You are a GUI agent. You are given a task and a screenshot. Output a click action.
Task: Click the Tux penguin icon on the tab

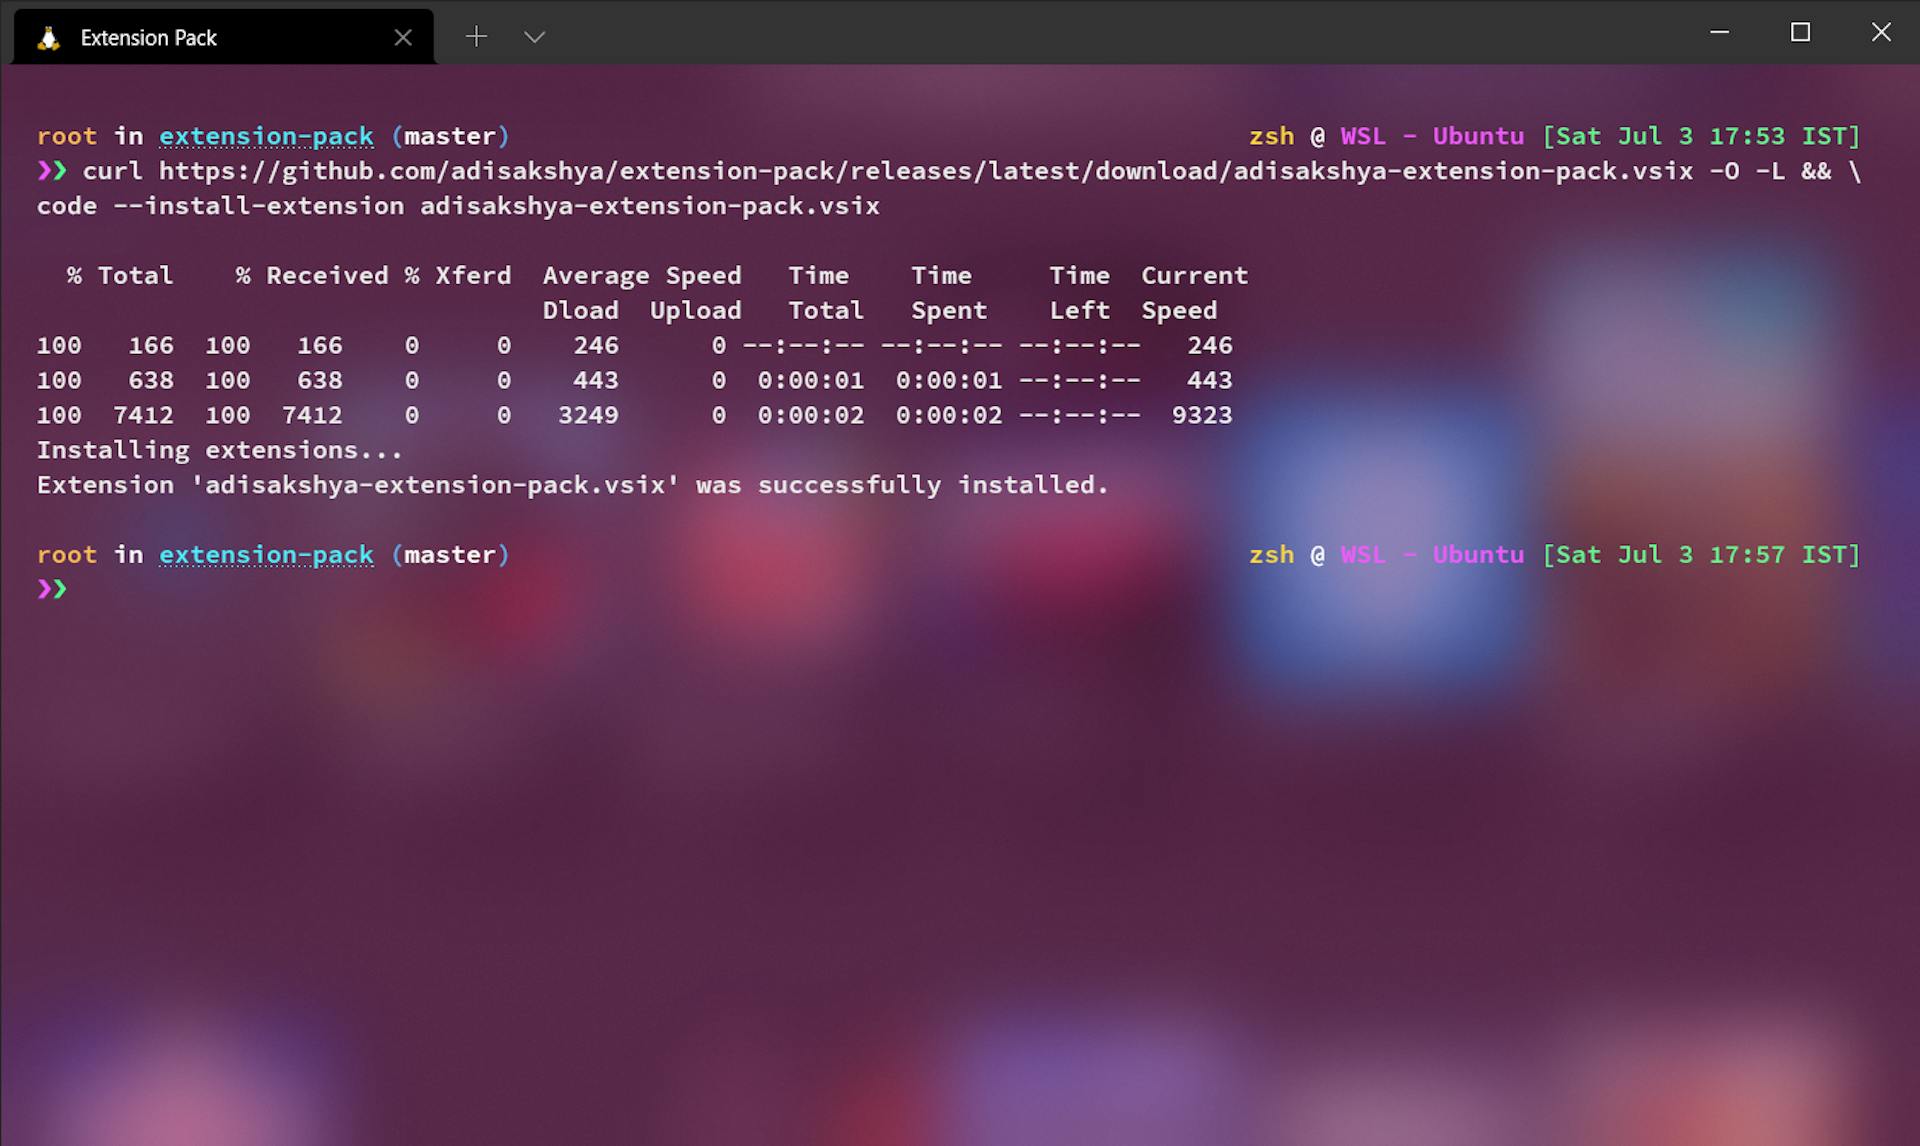(x=47, y=37)
